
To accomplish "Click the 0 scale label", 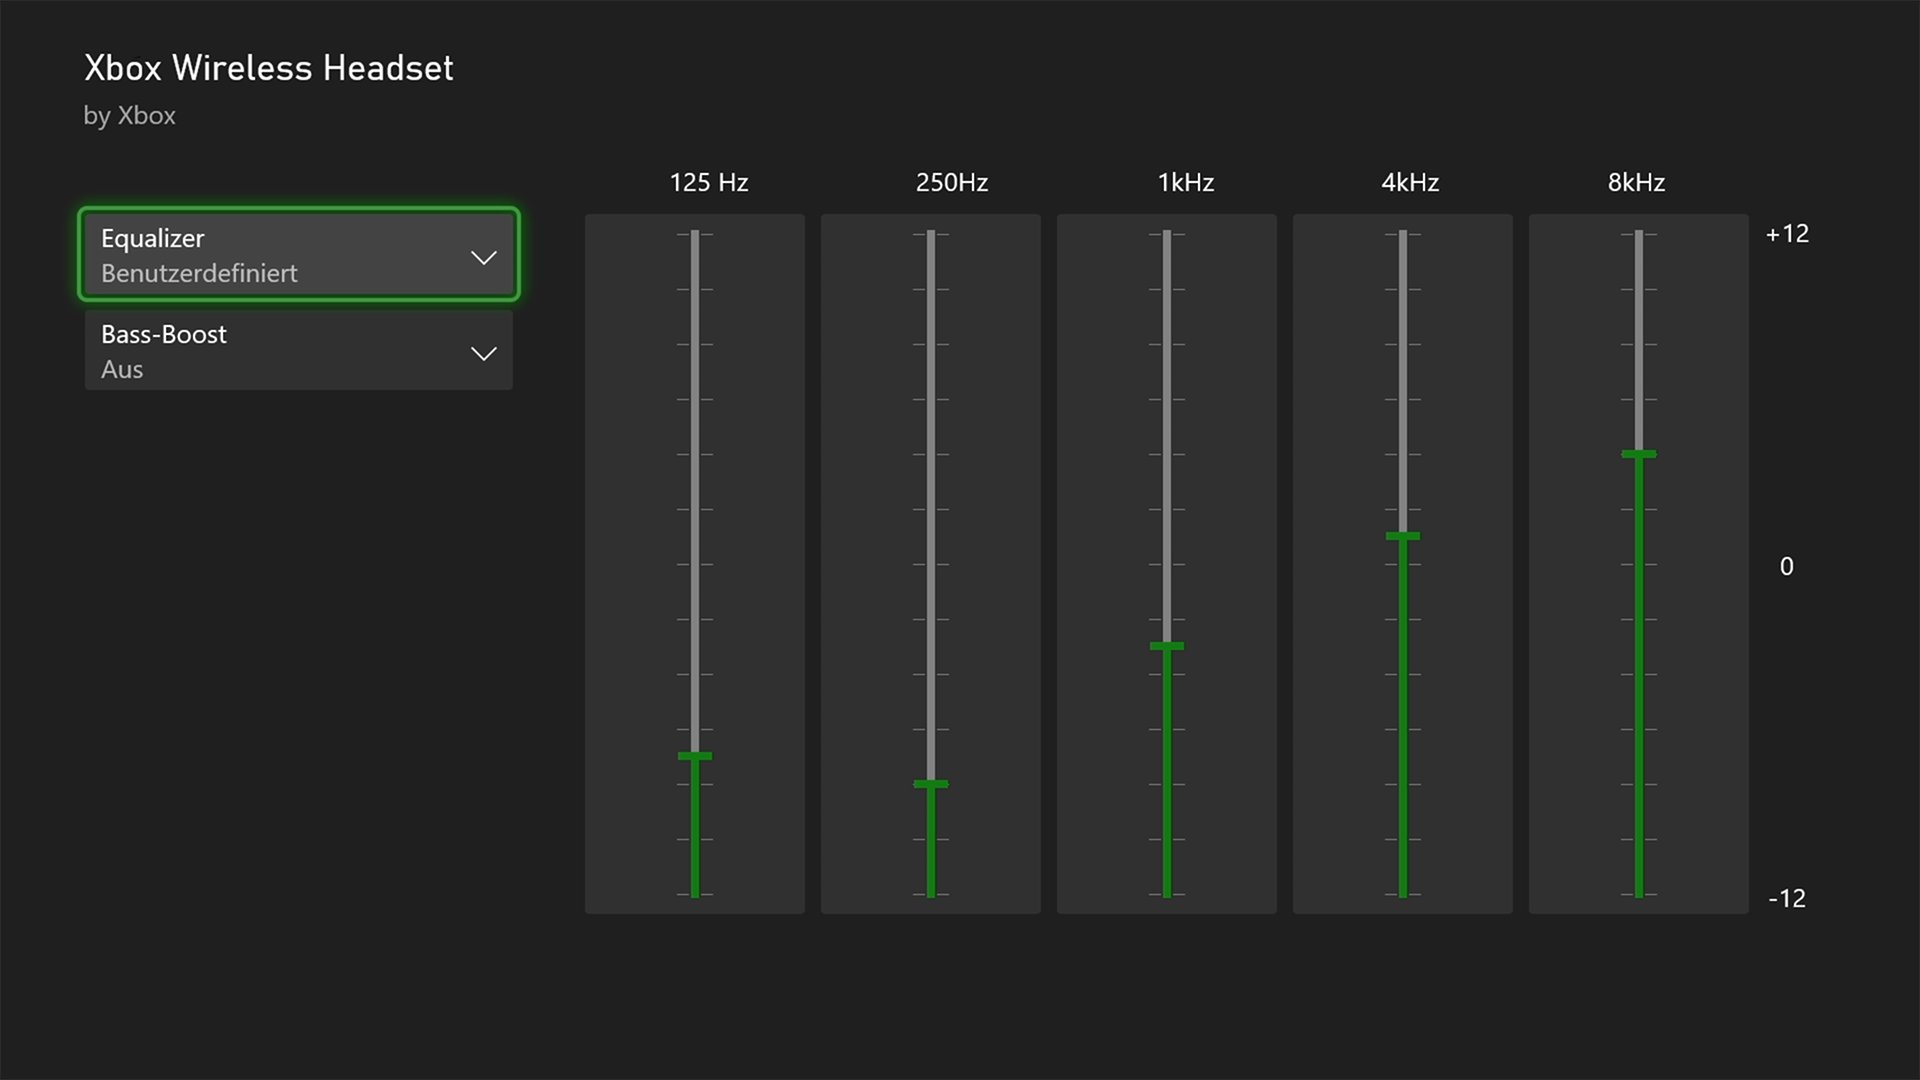I will (1787, 567).
